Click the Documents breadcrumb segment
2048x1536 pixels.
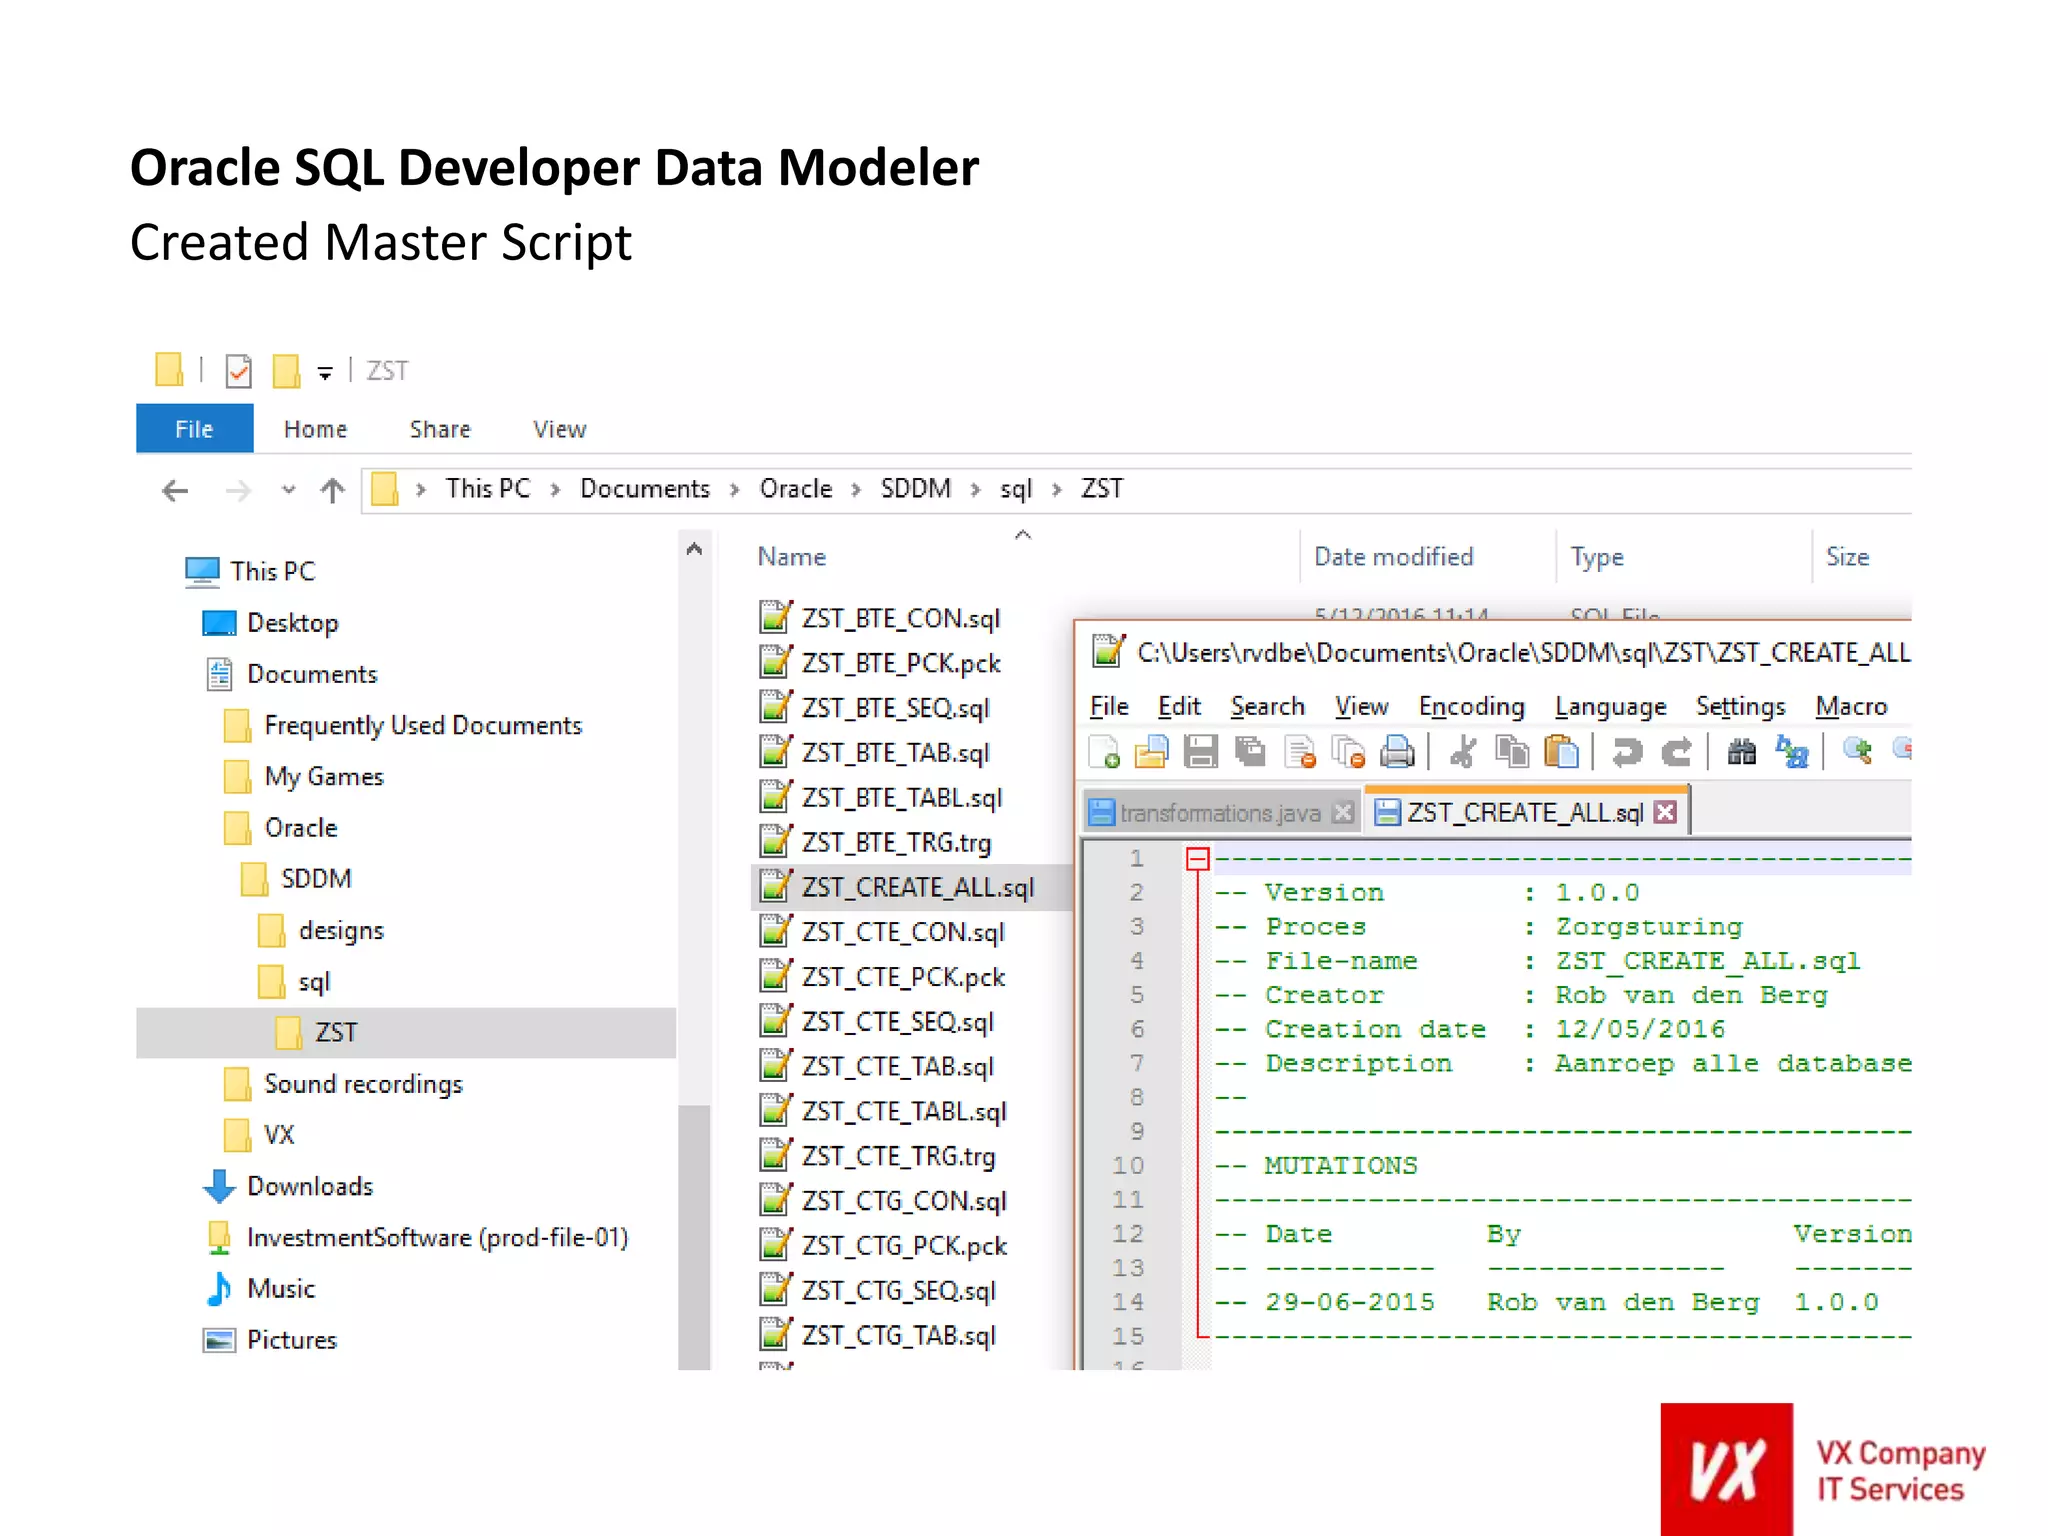click(x=645, y=489)
